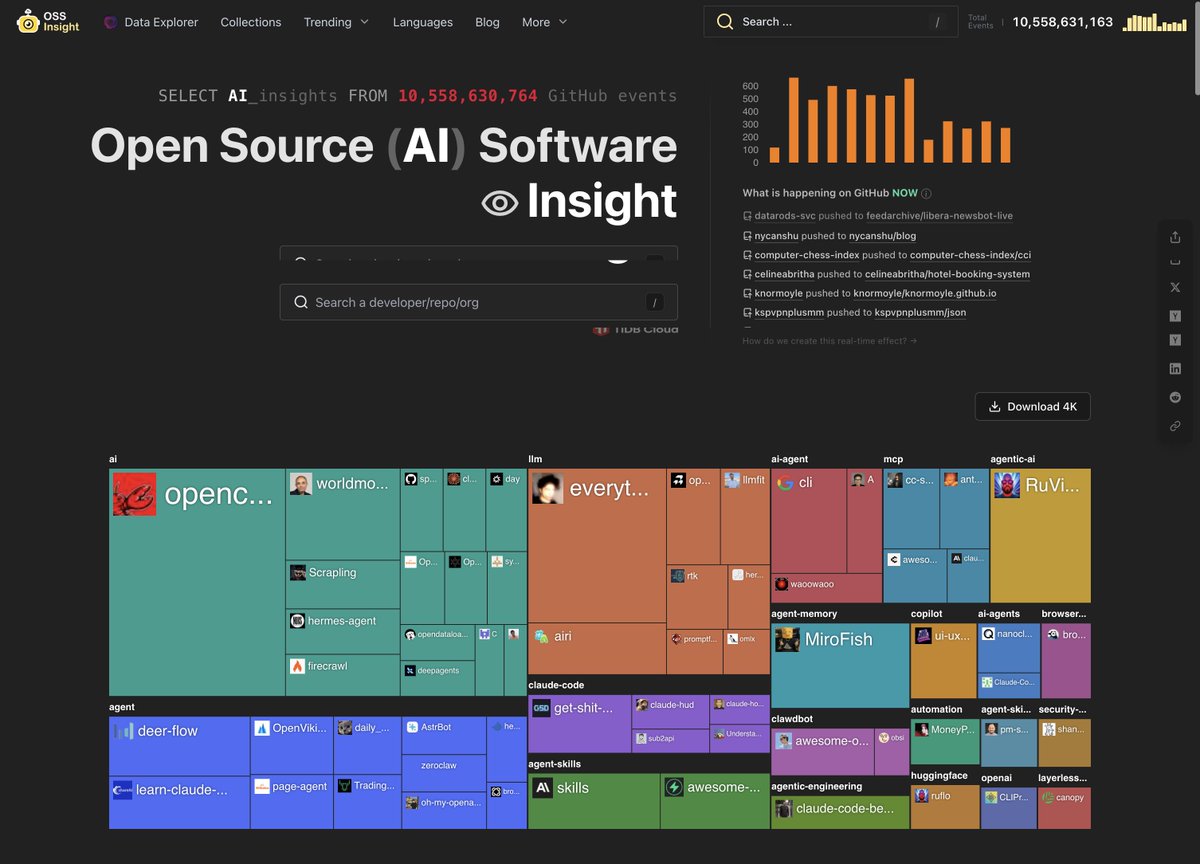Click the total events bar chart icon
1200x864 pixels.
tap(1153, 22)
